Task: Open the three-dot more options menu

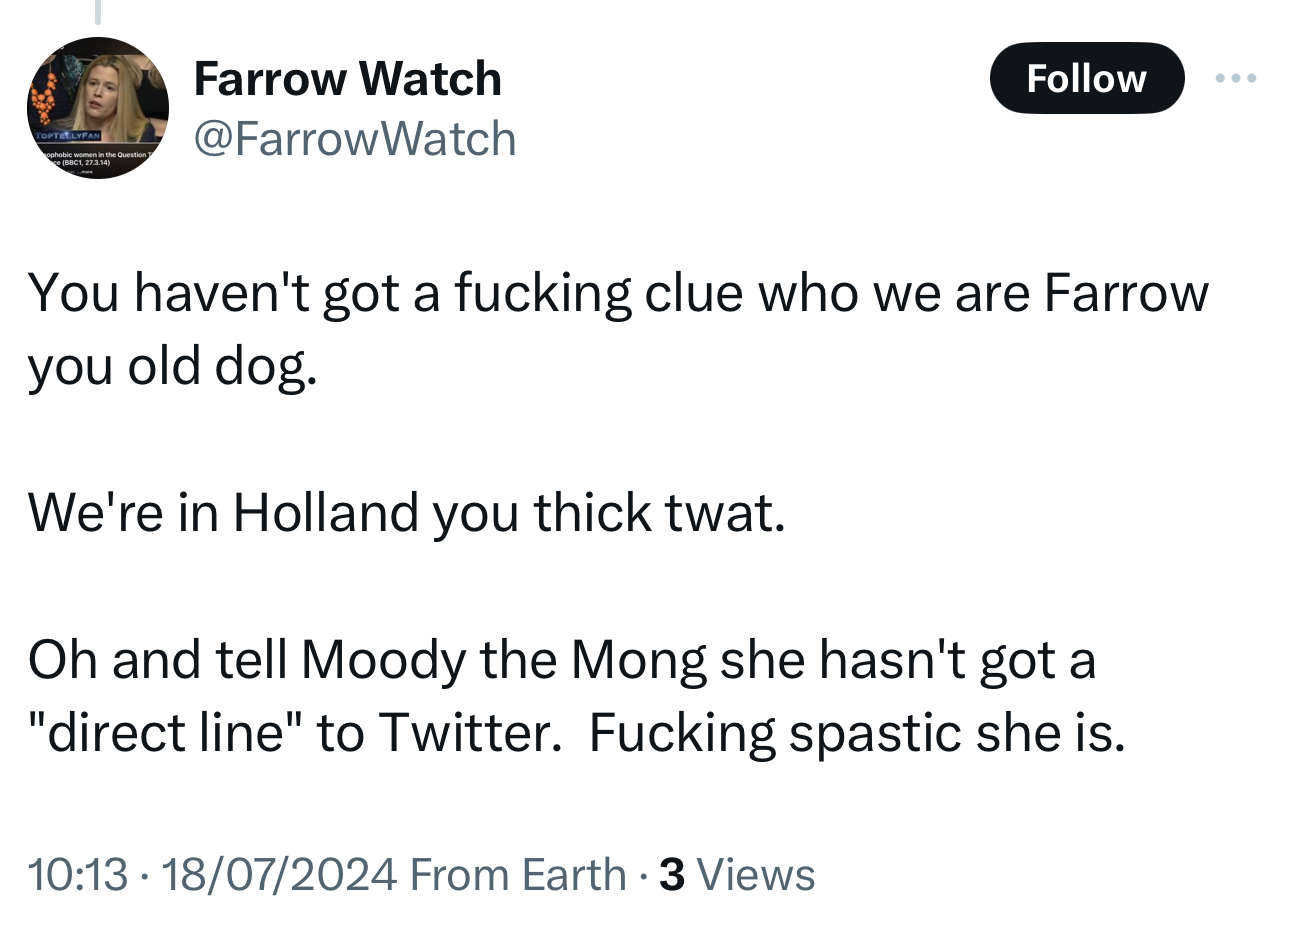Action: (1235, 78)
